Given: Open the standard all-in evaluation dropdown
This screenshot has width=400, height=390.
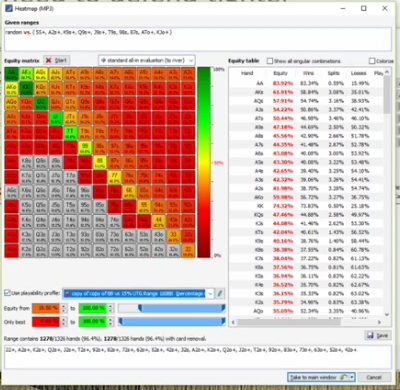Looking at the screenshot, I should (147, 60).
